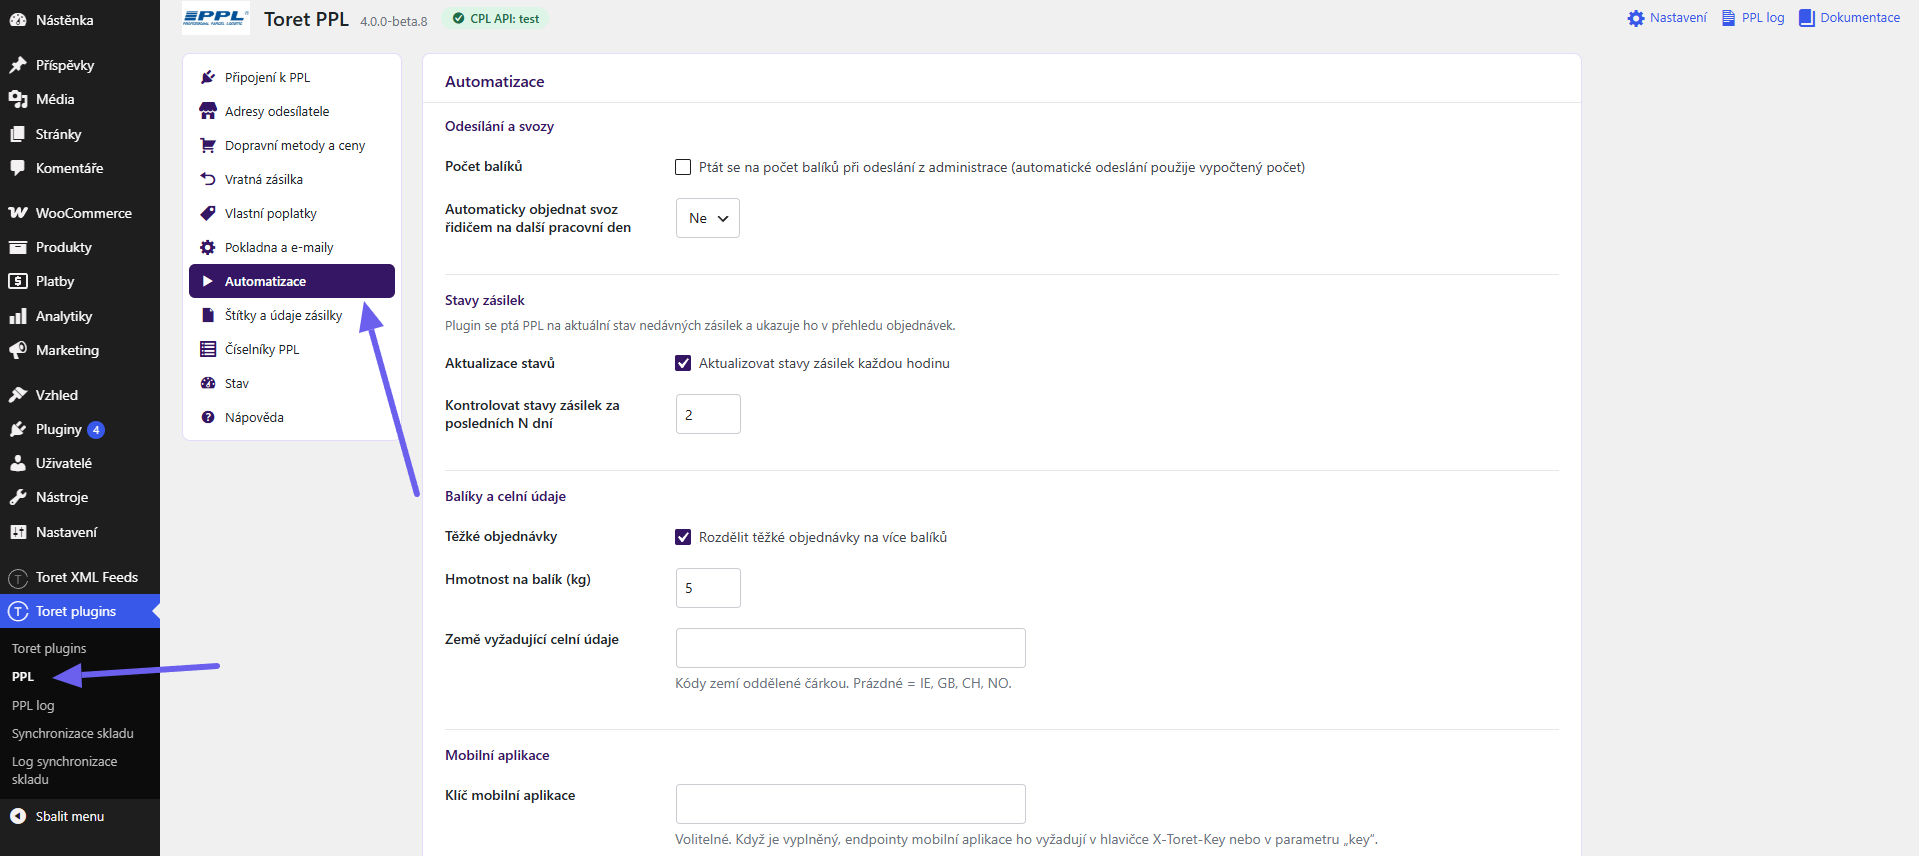The image size is (1919, 856).
Task: Open the Nápověda help tab
Action: [292, 417]
